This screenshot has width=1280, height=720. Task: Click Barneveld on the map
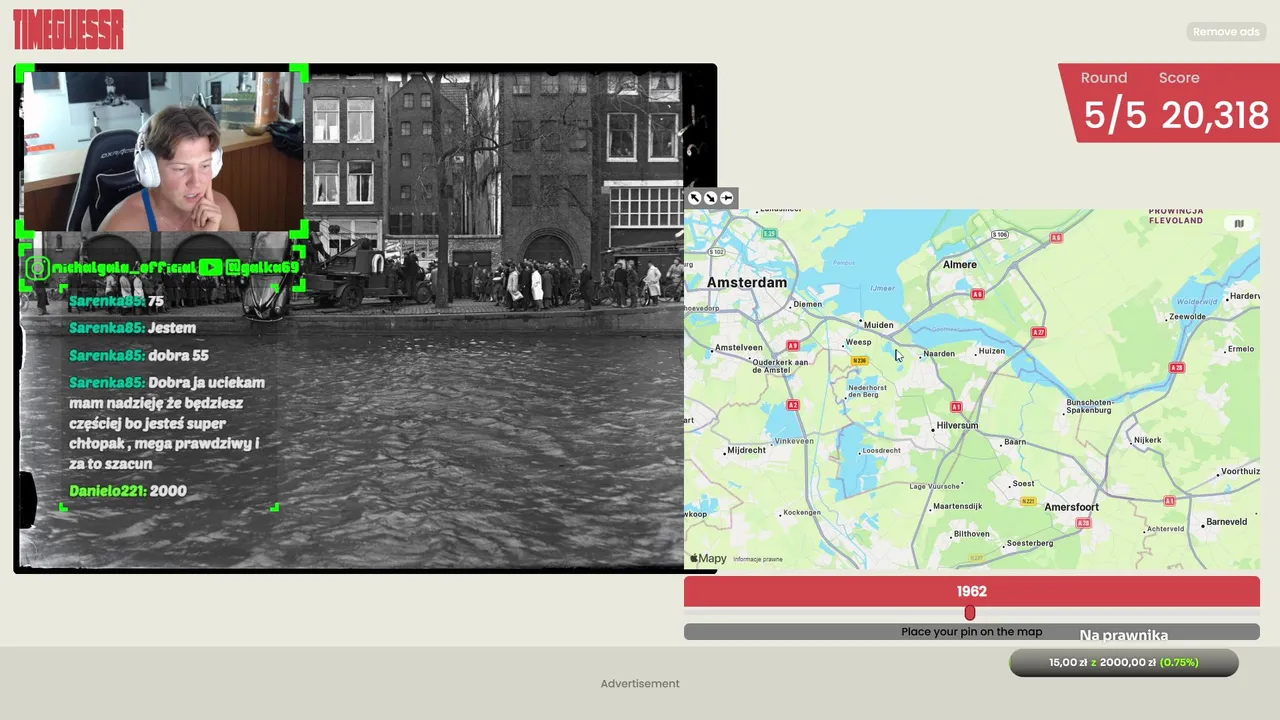click(x=1226, y=522)
